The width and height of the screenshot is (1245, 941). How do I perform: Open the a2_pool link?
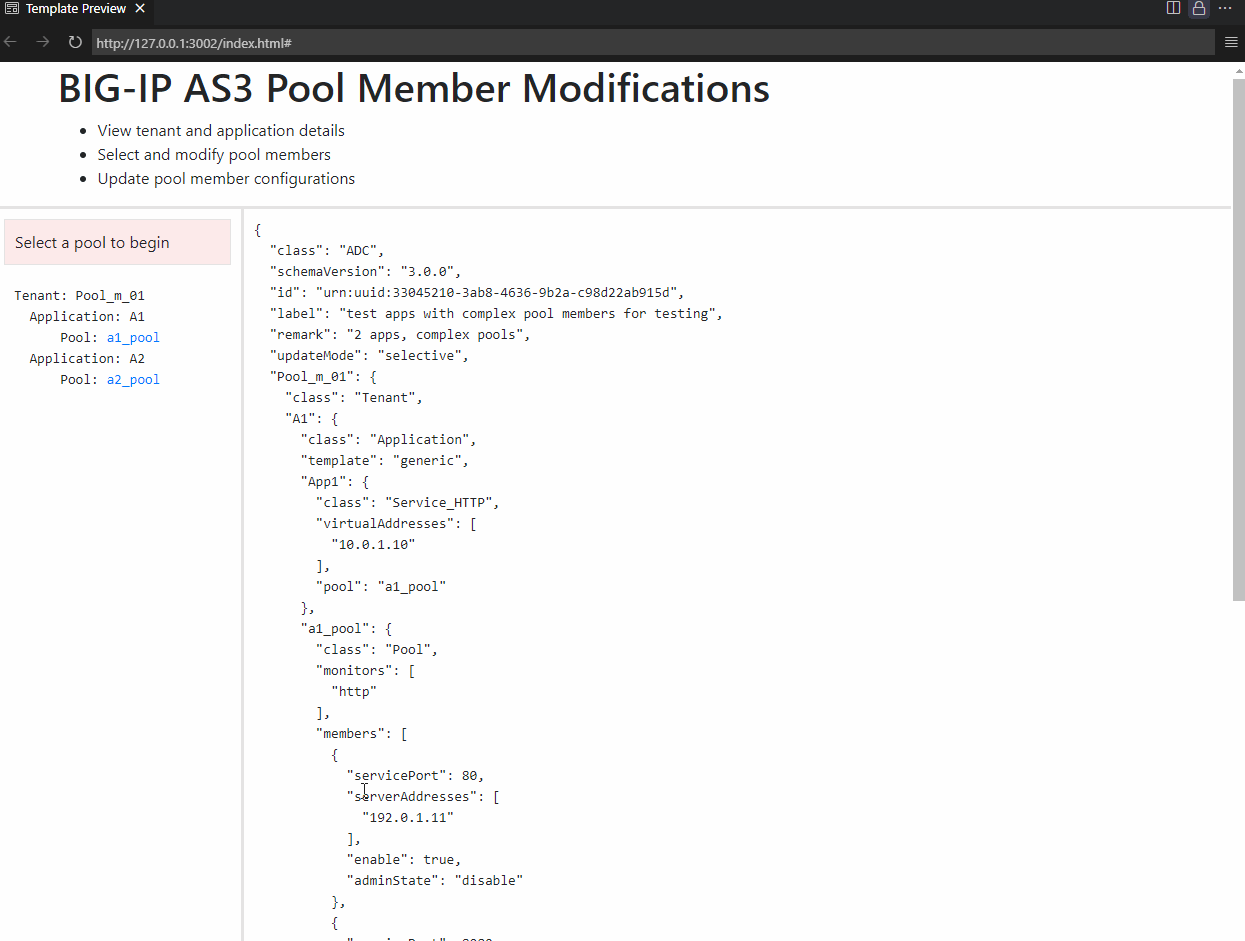click(133, 380)
